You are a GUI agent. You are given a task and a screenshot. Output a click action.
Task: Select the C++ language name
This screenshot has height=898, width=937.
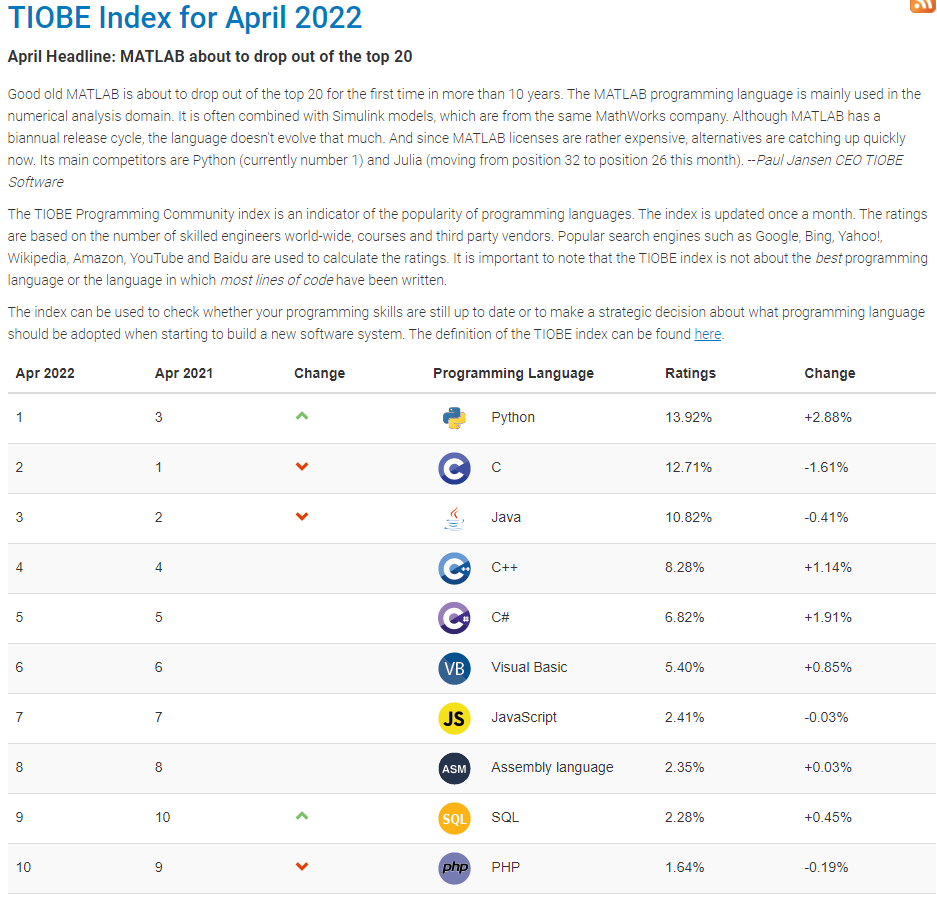coord(504,568)
